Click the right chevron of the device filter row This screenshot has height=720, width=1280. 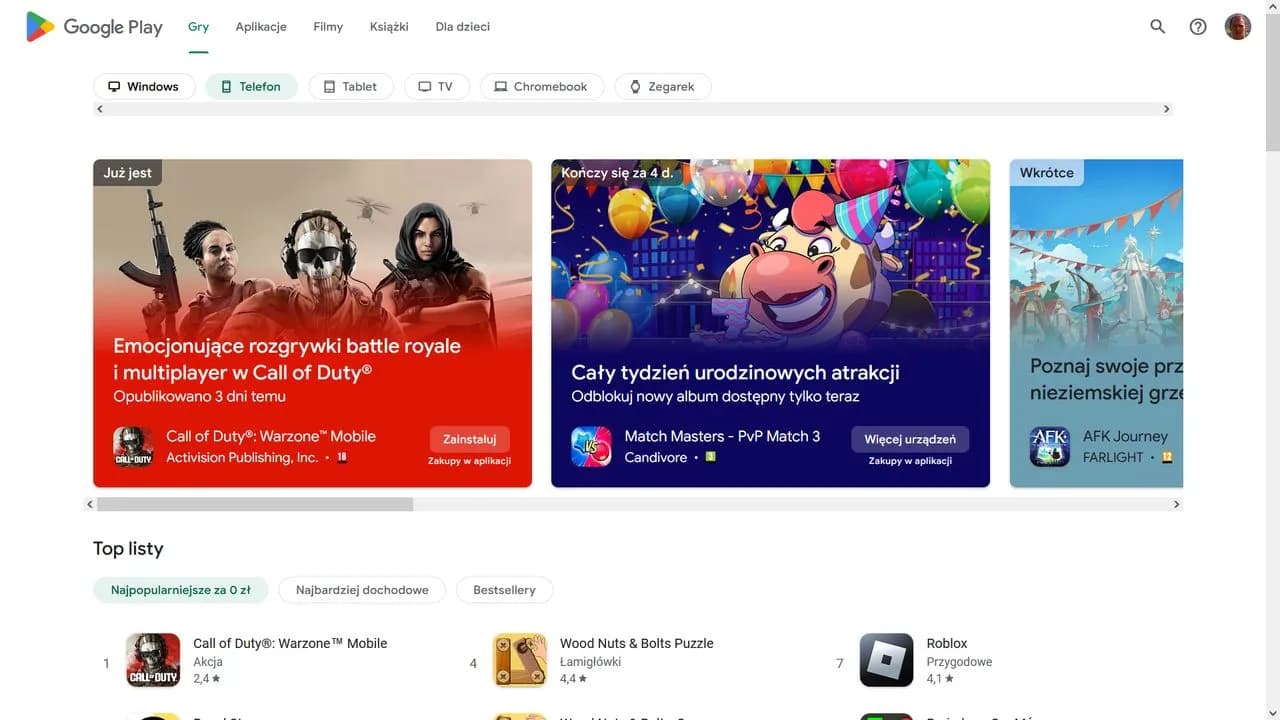[1166, 108]
